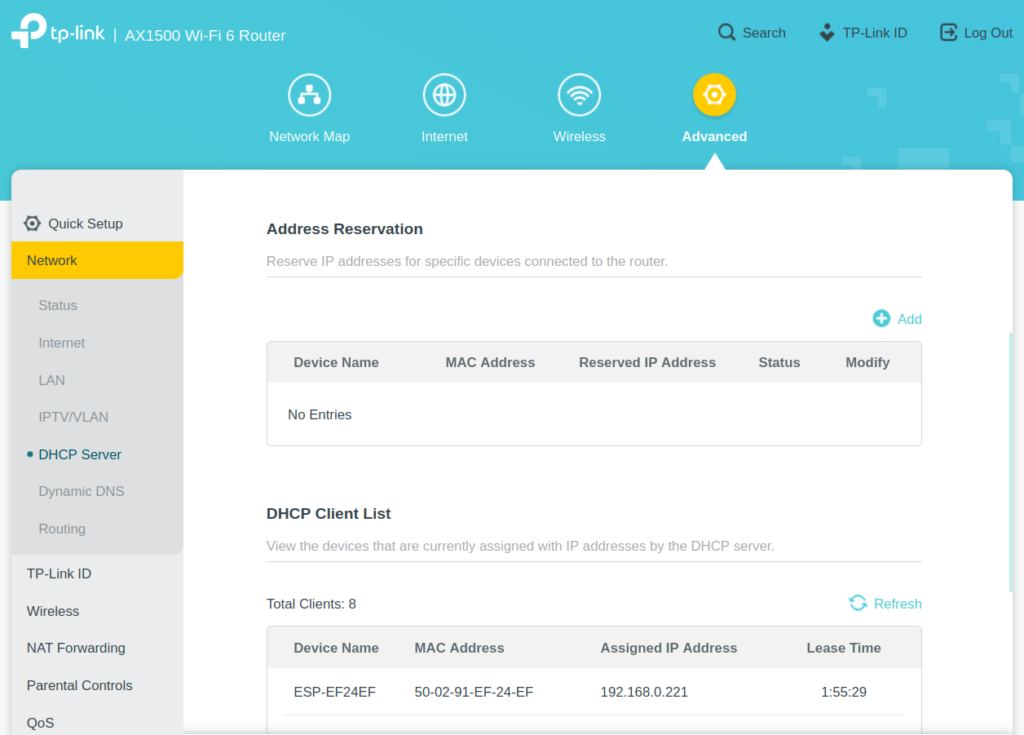Screen dimensions: 1024x735
Task: Click reservation table Device Name header
Action: coord(336,363)
